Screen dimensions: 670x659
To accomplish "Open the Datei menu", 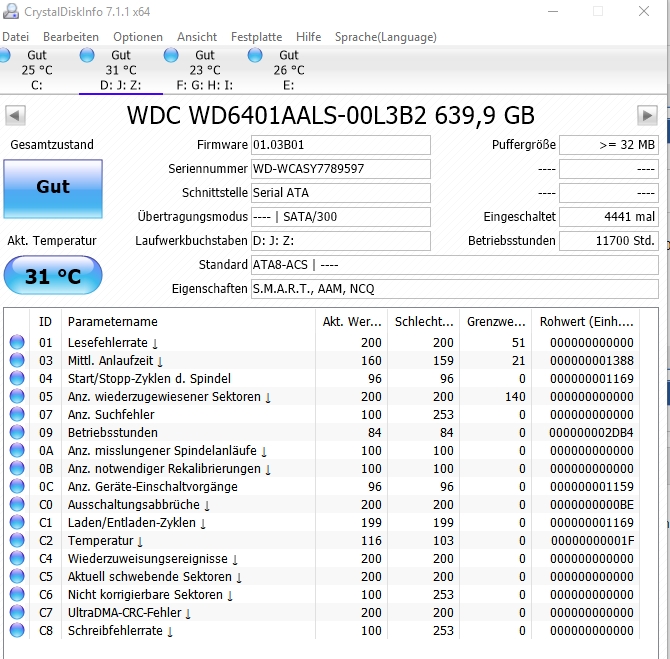I will tap(15, 37).
